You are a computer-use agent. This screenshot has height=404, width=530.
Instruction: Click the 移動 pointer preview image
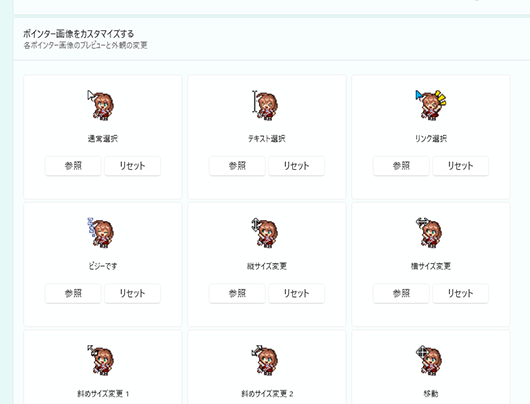(429, 360)
